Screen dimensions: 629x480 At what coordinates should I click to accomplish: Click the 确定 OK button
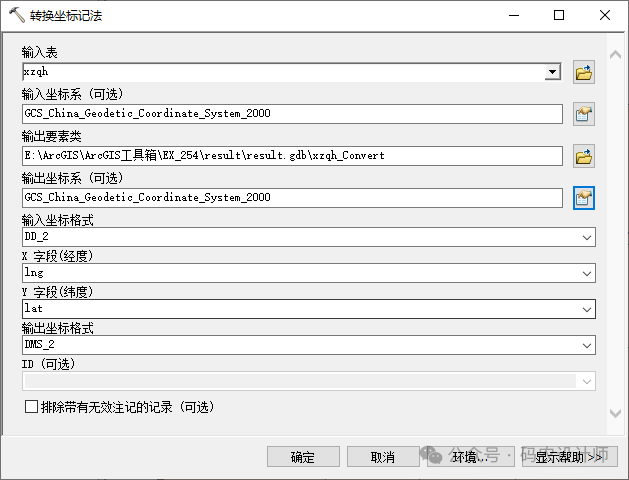[x=302, y=457]
